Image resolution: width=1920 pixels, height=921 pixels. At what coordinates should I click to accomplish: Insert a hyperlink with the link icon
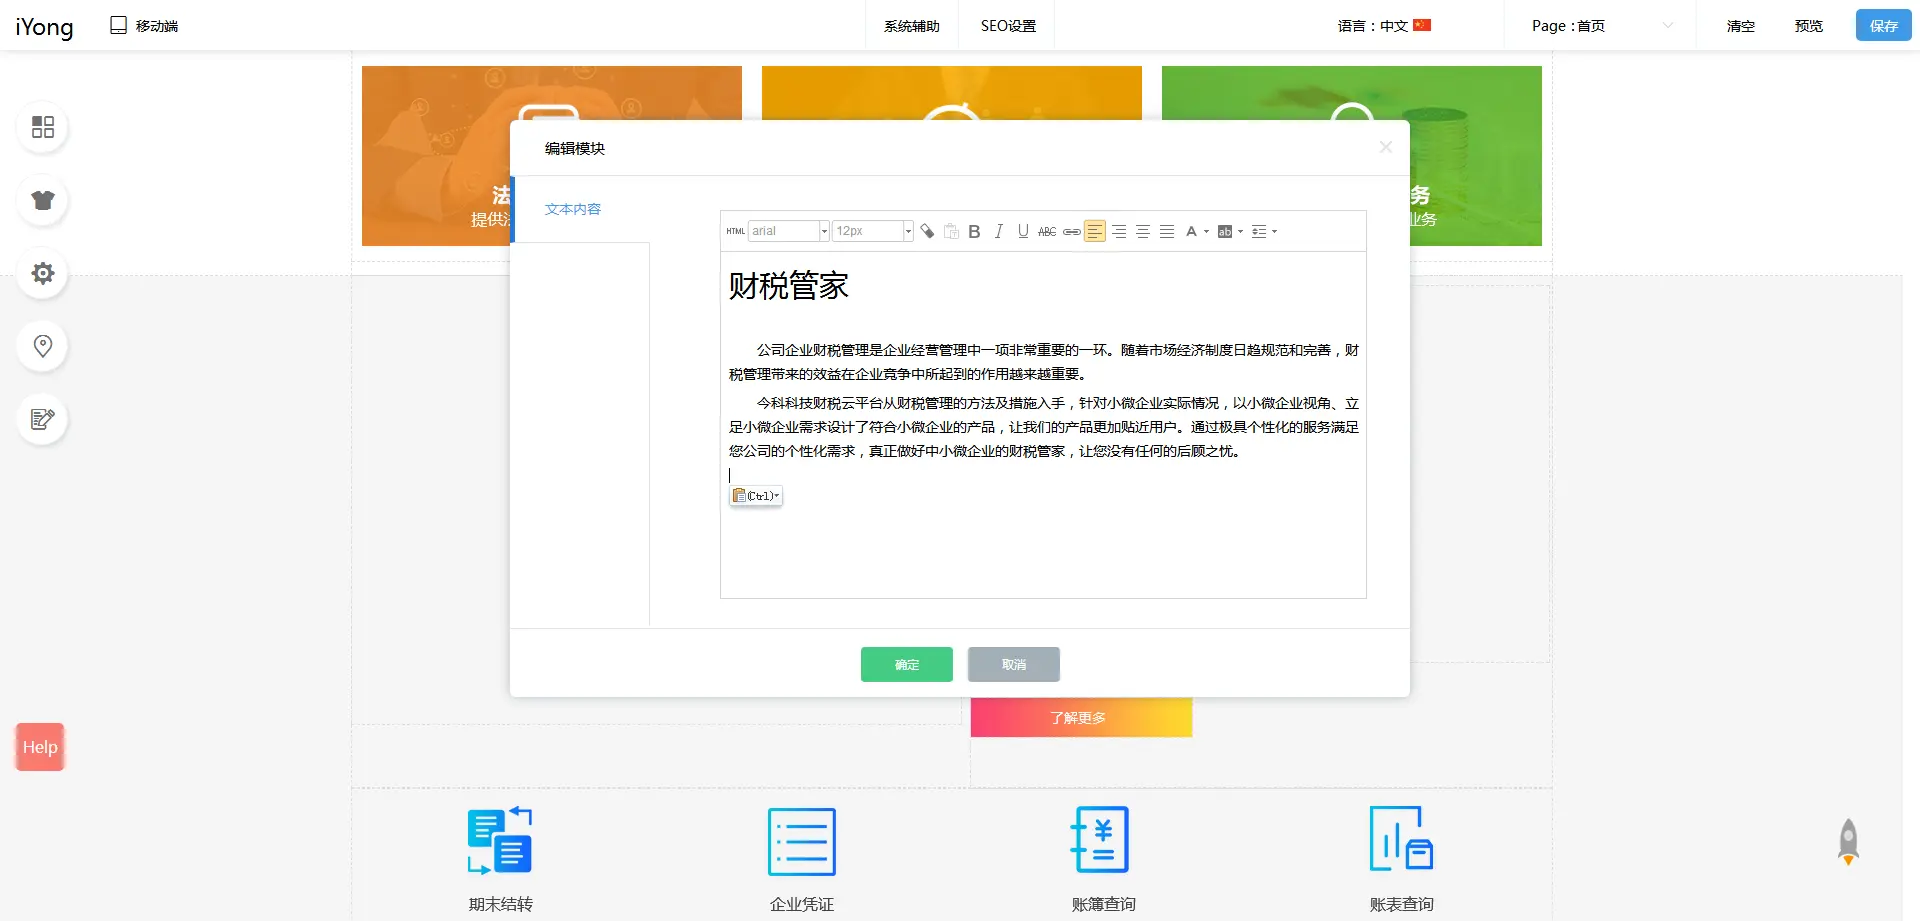click(x=1071, y=232)
